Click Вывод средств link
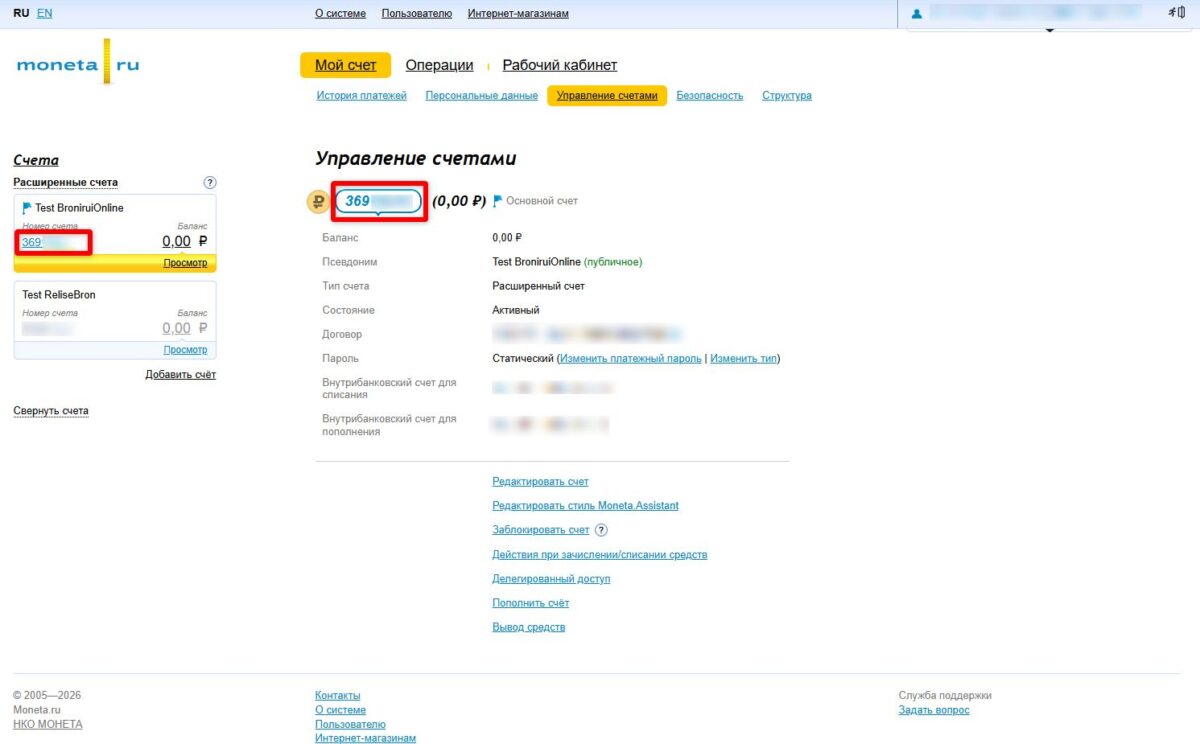Image resolution: width=1200 pixels, height=744 pixels. pos(528,627)
